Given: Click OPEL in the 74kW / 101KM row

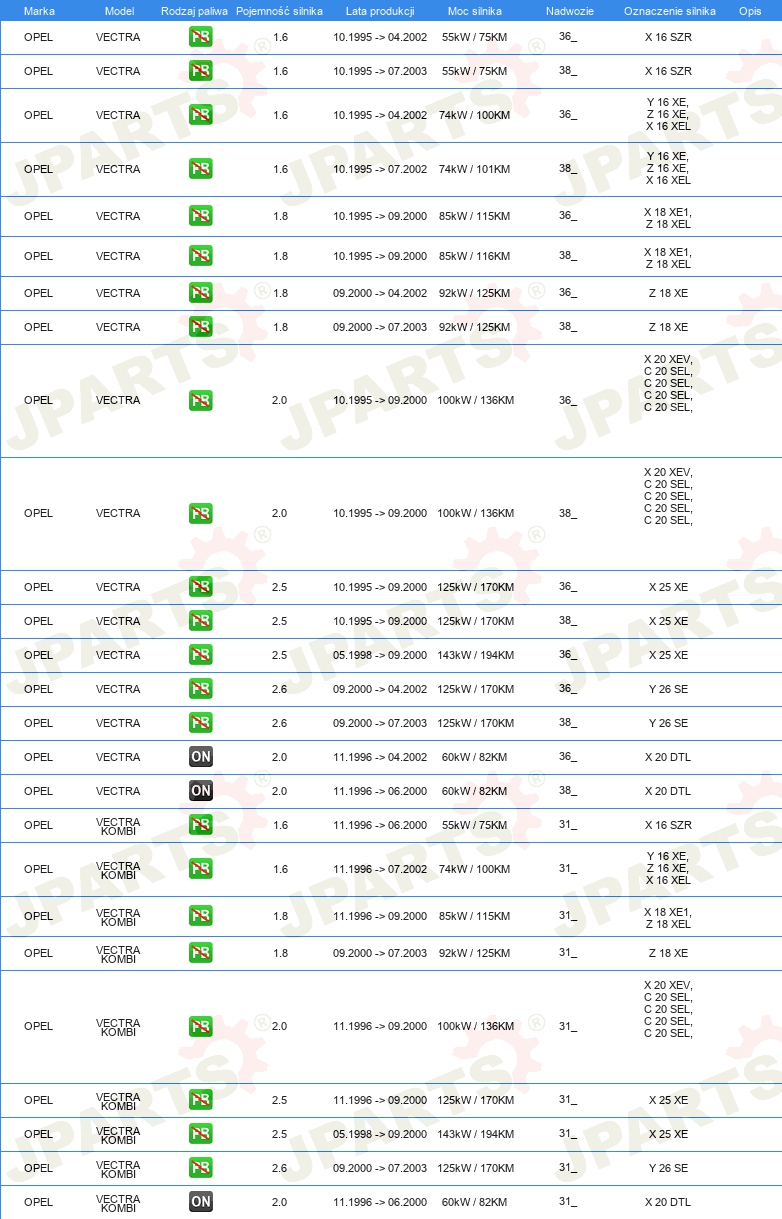Looking at the screenshot, I should tap(38, 170).
